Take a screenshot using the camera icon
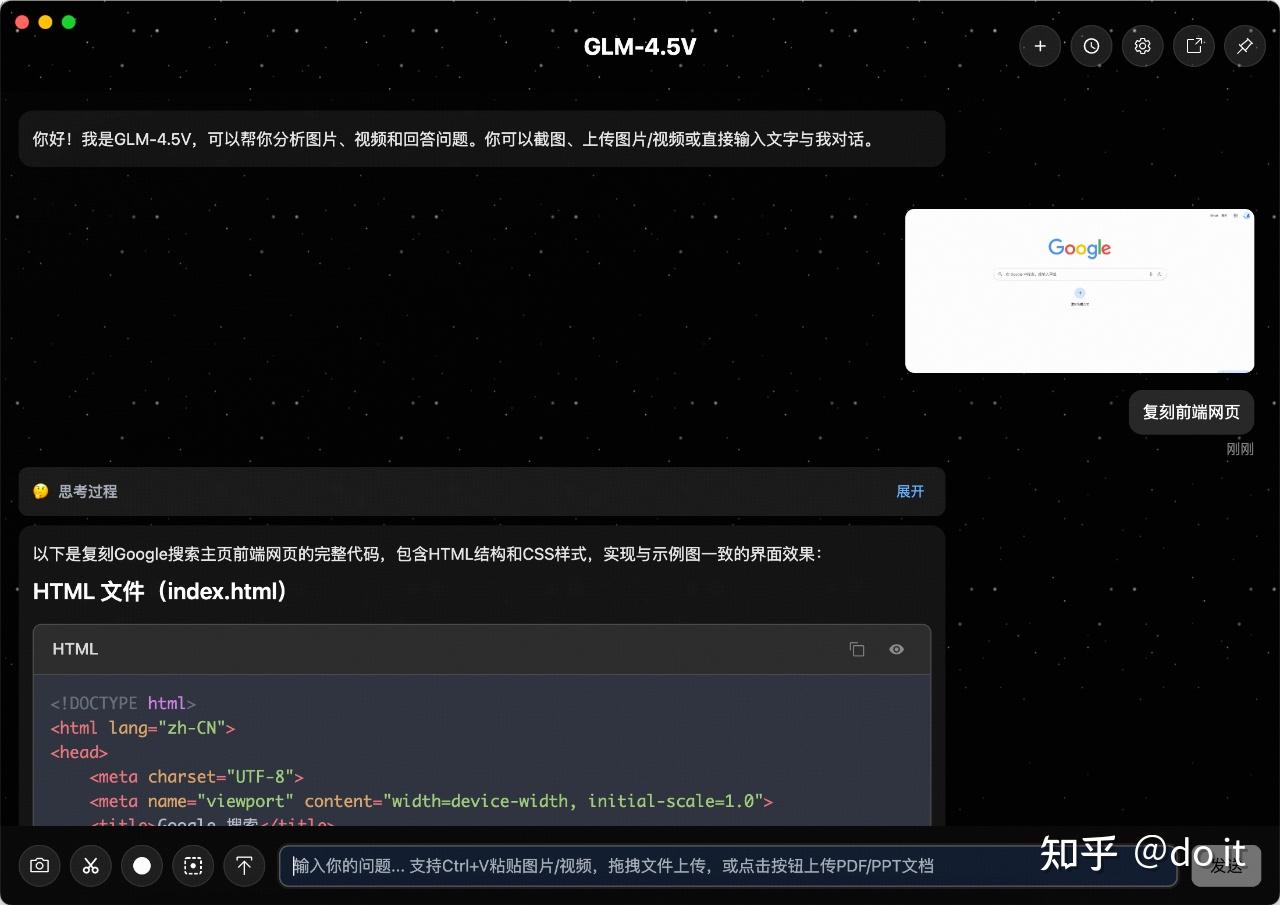Image resolution: width=1280 pixels, height=905 pixels. pos(39,866)
